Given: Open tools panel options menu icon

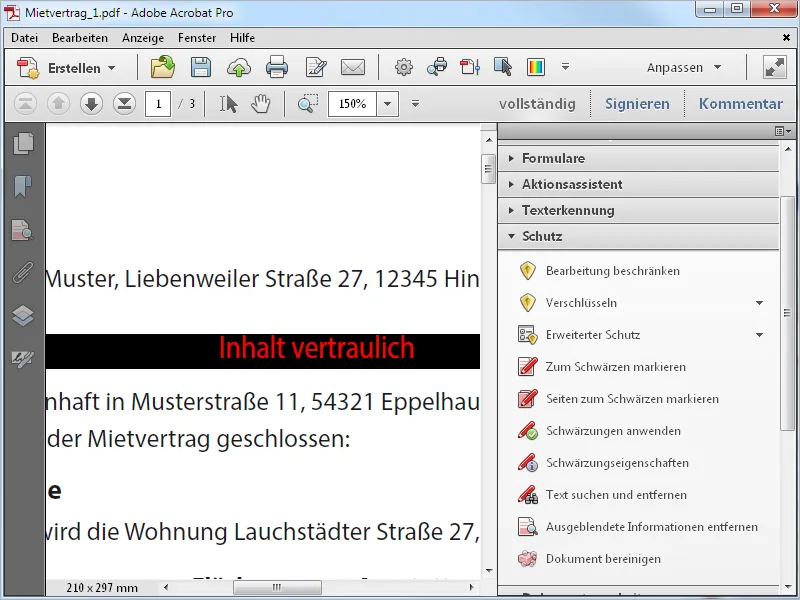Looking at the screenshot, I should click(x=783, y=132).
